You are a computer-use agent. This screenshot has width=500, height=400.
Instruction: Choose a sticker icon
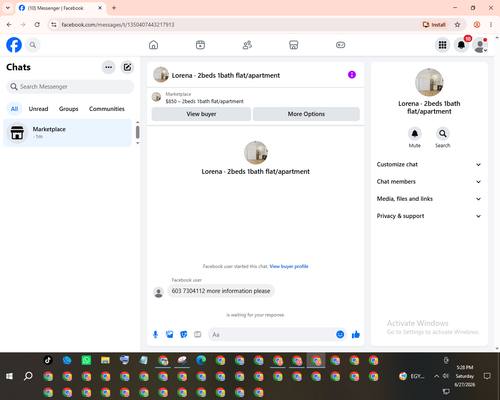184,334
